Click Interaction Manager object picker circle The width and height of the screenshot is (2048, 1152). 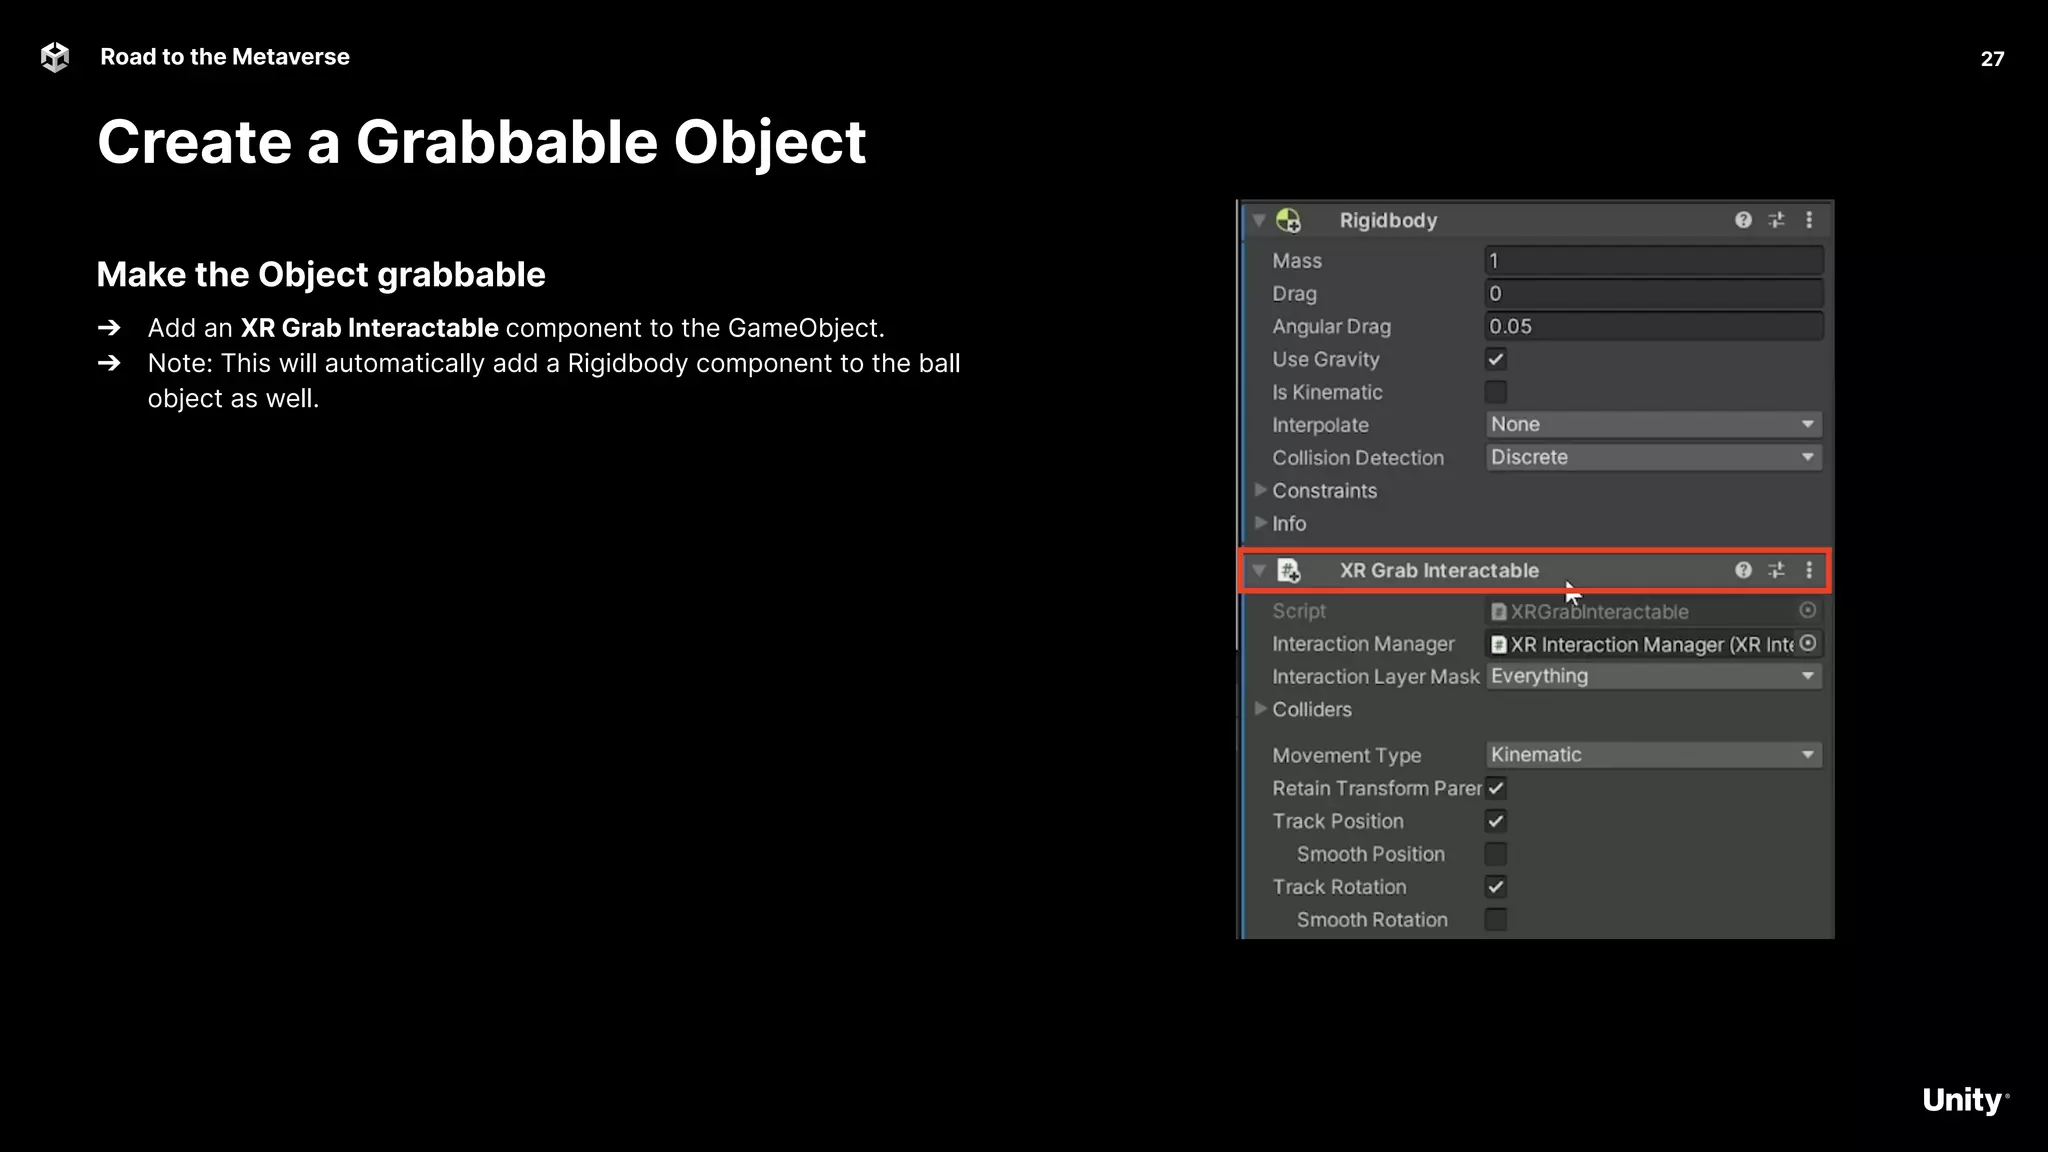click(1807, 643)
